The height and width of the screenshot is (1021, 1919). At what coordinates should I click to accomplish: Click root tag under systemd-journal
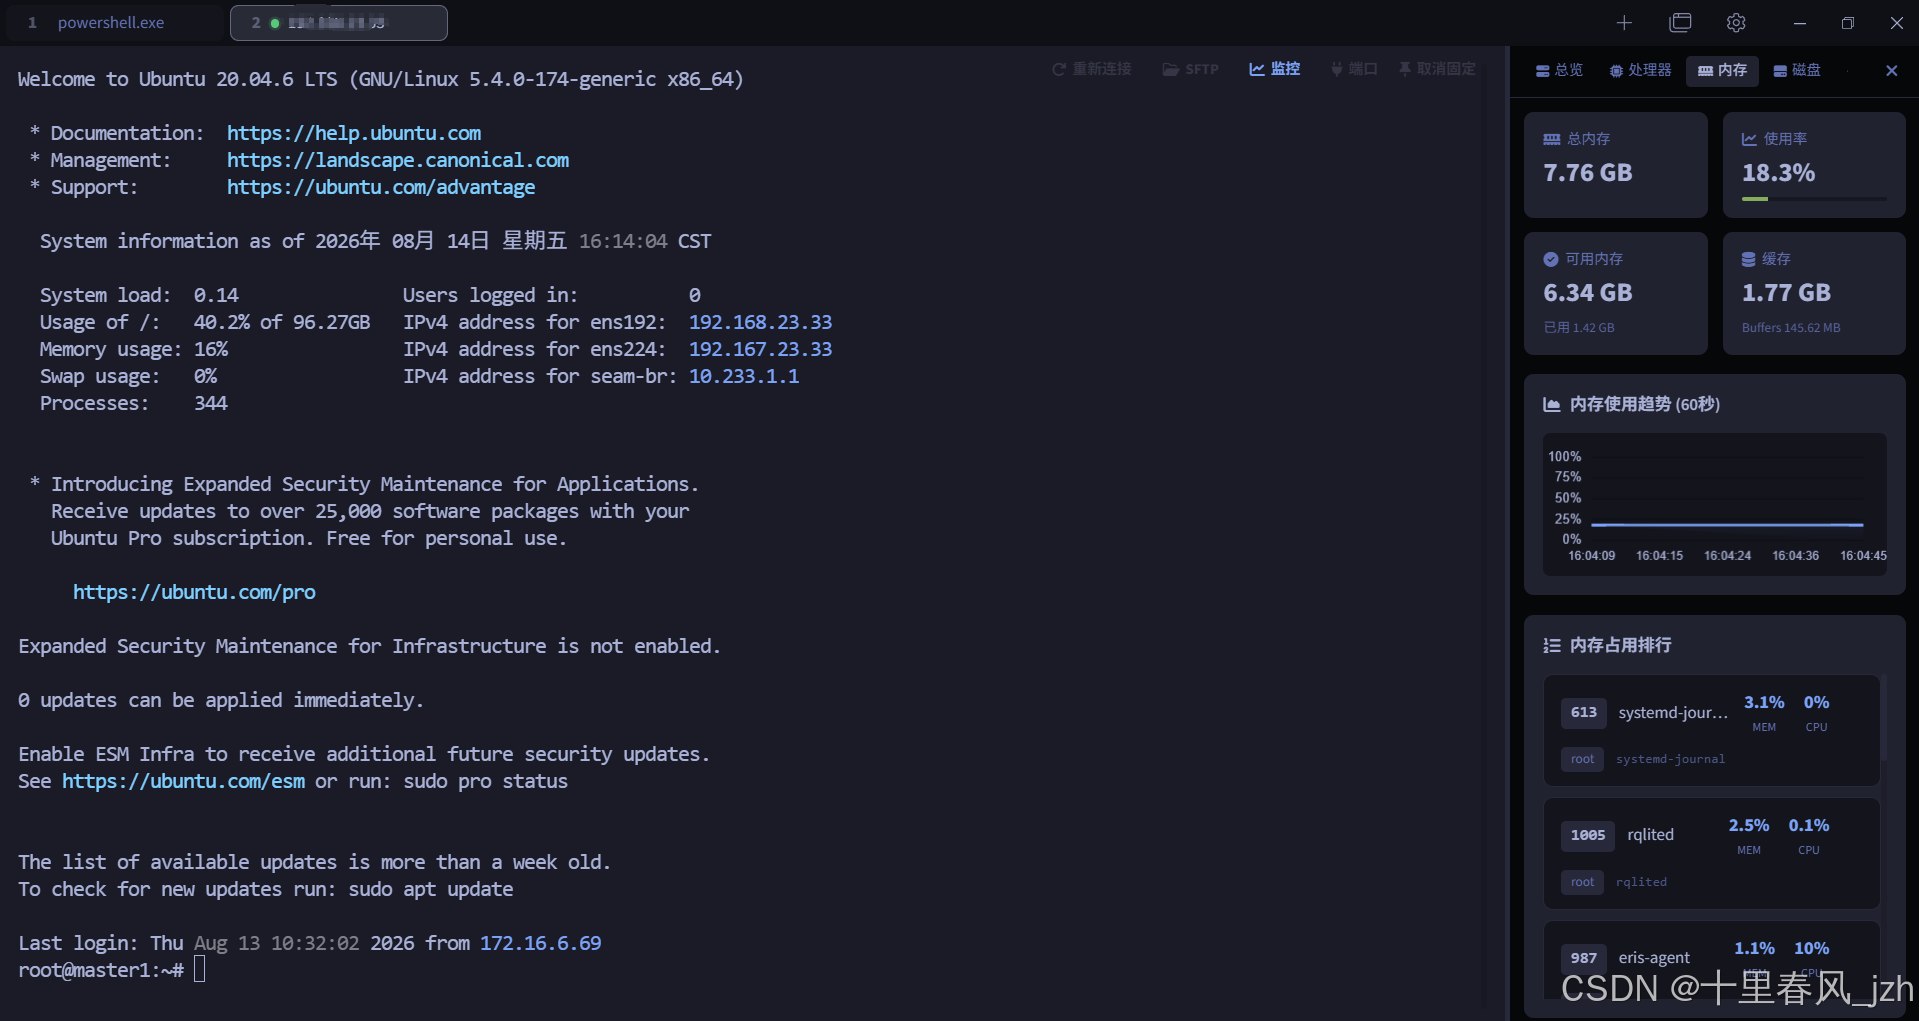tap(1582, 759)
